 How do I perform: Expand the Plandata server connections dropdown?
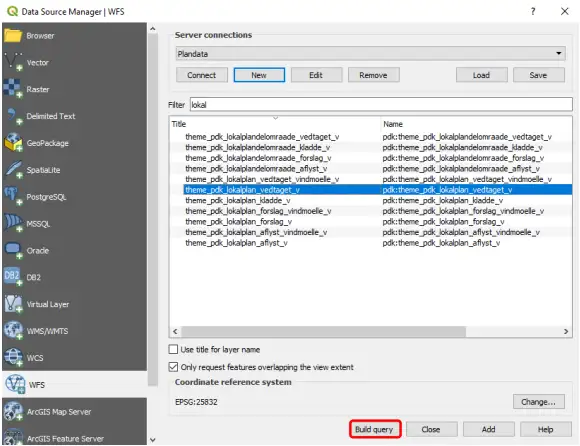371,54
